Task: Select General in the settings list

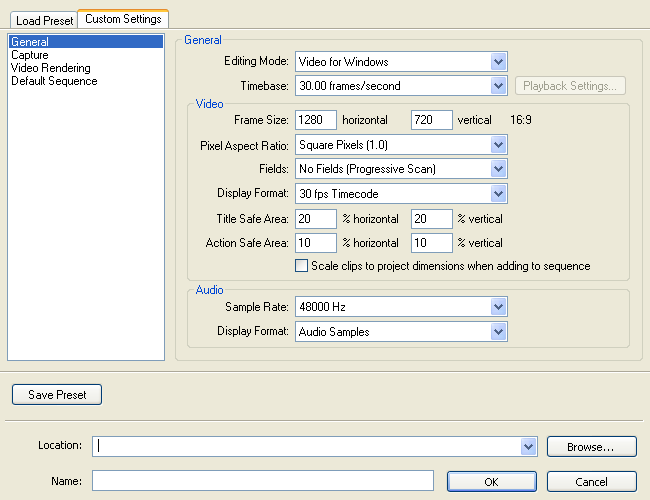Action: coord(86,42)
